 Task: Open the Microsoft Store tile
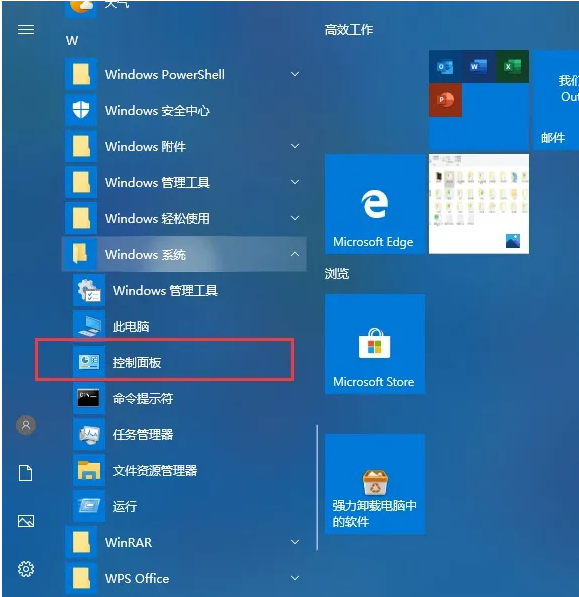tap(375, 344)
